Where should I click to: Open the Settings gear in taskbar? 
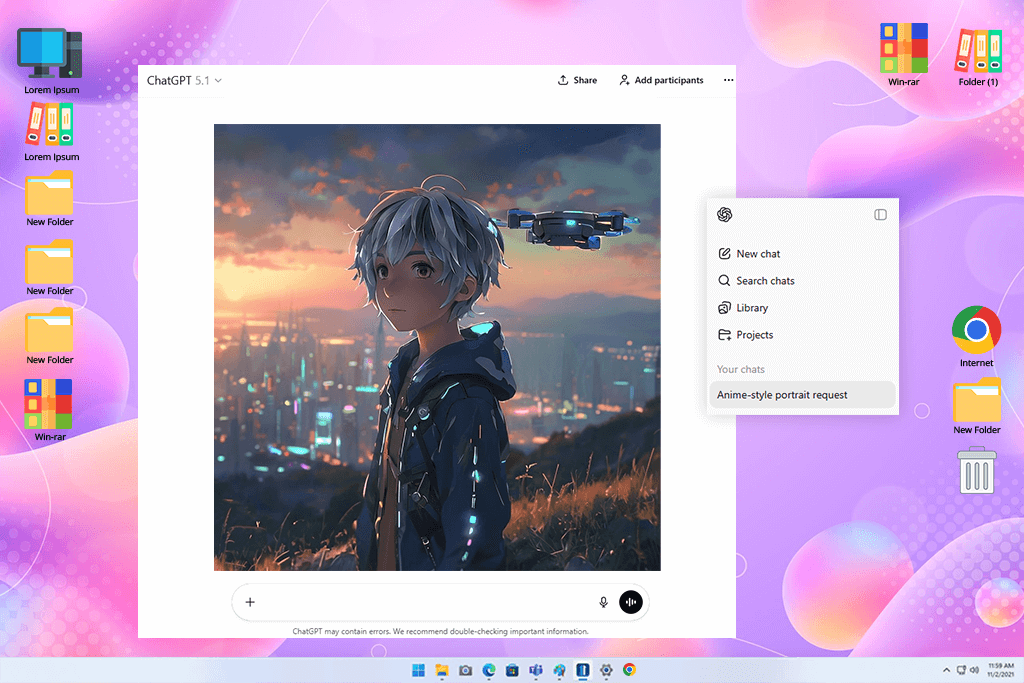(607, 671)
